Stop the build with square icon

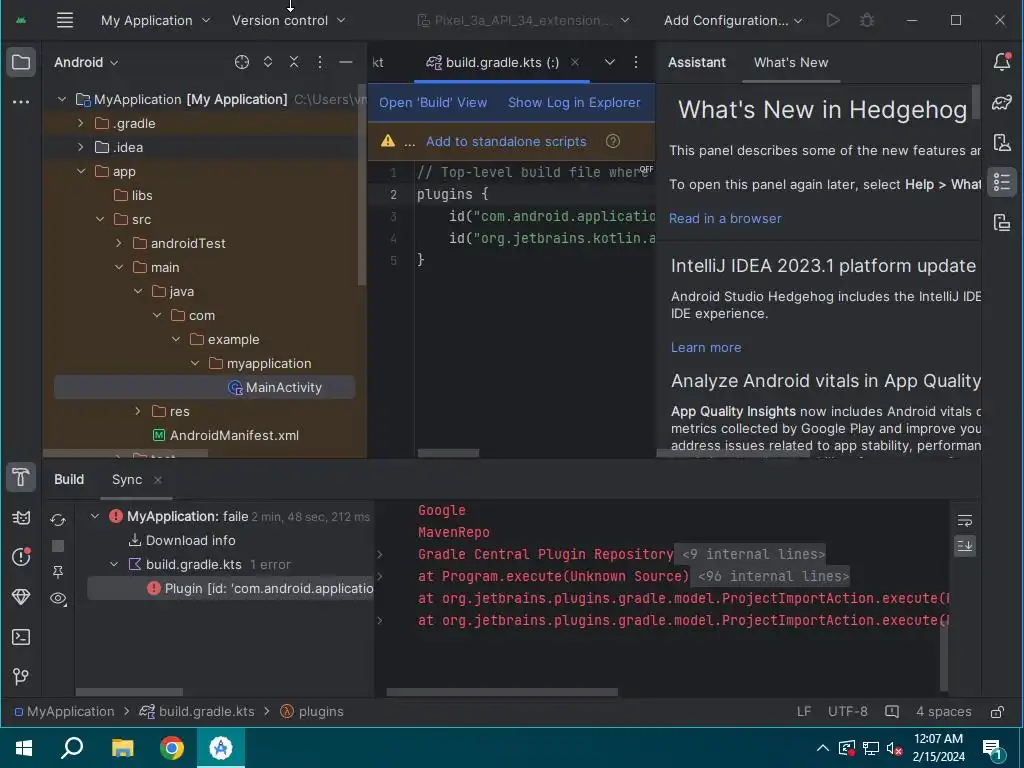coord(57,546)
